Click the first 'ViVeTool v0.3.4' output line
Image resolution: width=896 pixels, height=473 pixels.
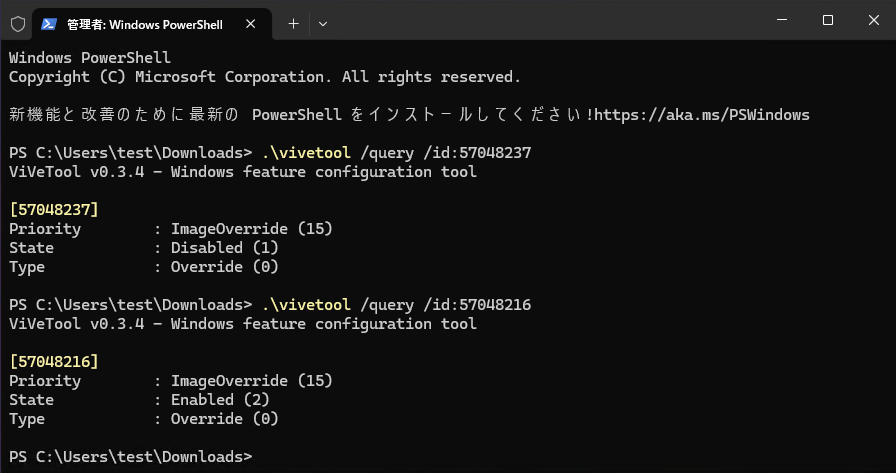[x=243, y=172]
